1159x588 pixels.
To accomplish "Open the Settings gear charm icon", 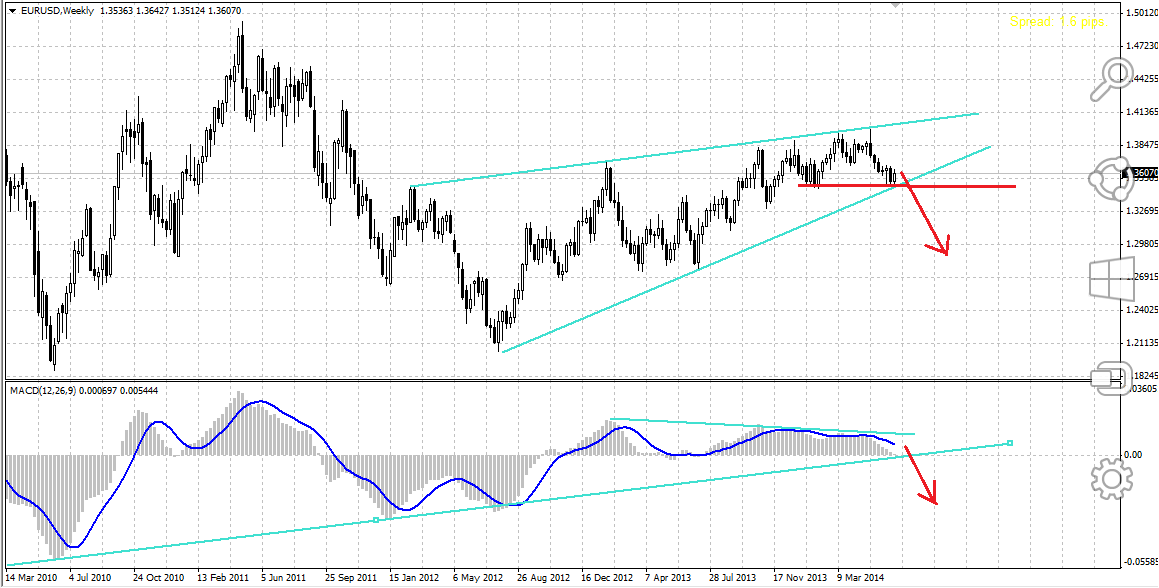I will 1110,478.
